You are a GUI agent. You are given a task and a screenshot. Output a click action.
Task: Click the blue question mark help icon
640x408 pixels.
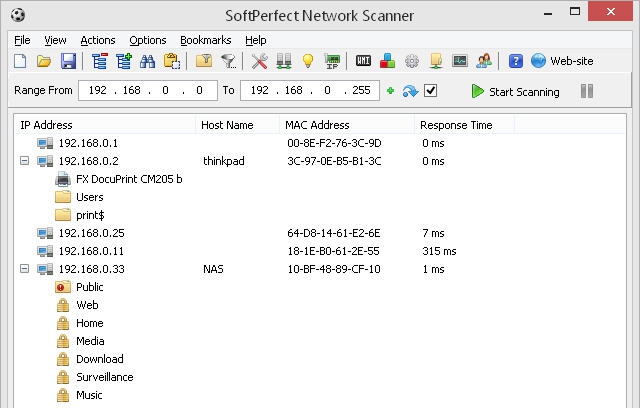pyautogui.click(x=516, y=62)
